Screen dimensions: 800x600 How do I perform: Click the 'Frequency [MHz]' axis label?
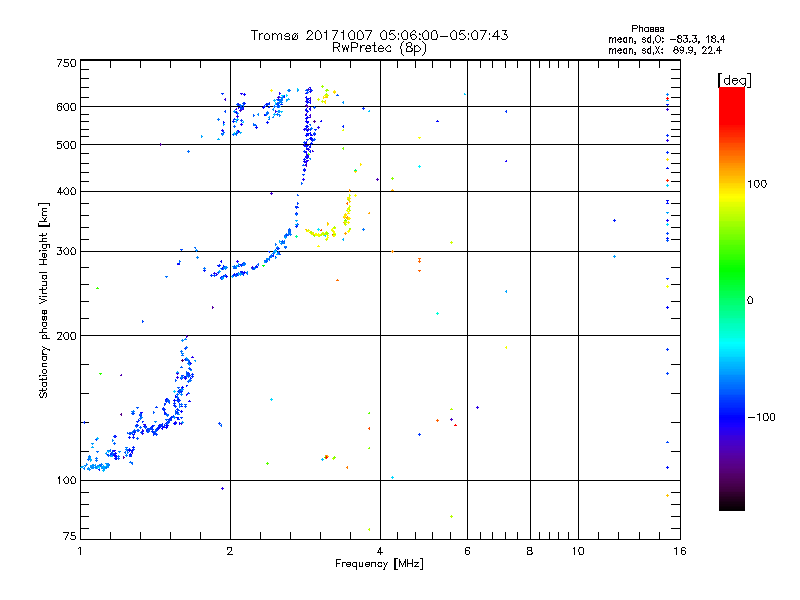point(379,564)
